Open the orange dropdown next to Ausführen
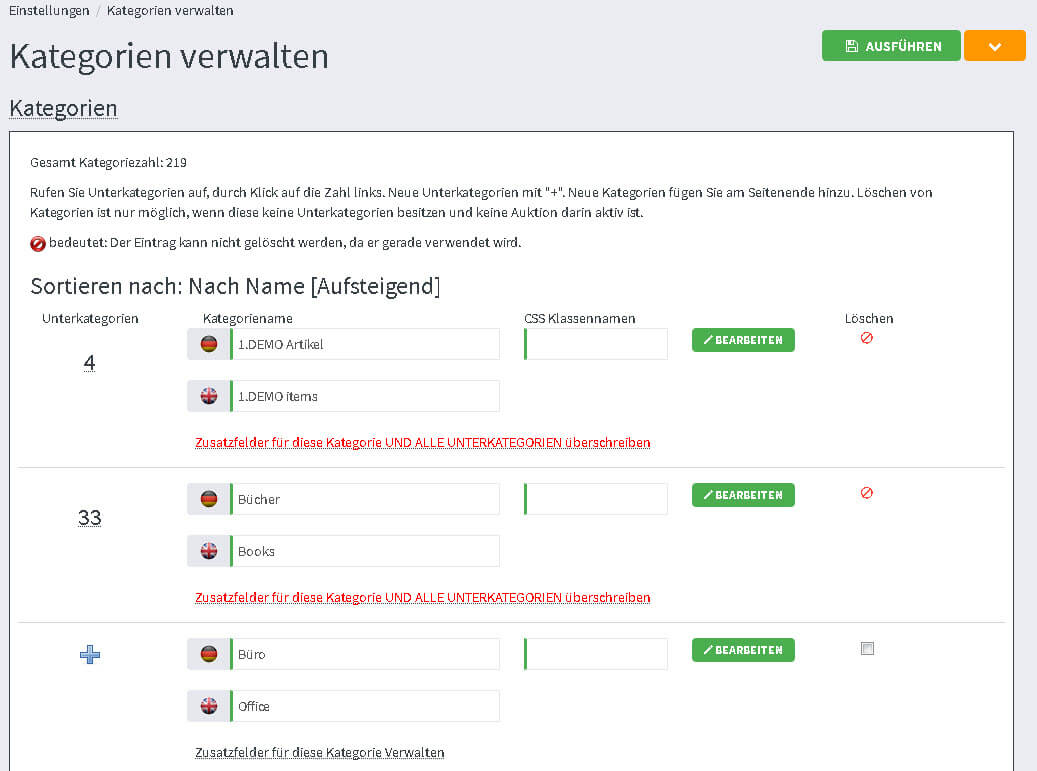Screen dimensions: 1037x771 pos(994,46)
